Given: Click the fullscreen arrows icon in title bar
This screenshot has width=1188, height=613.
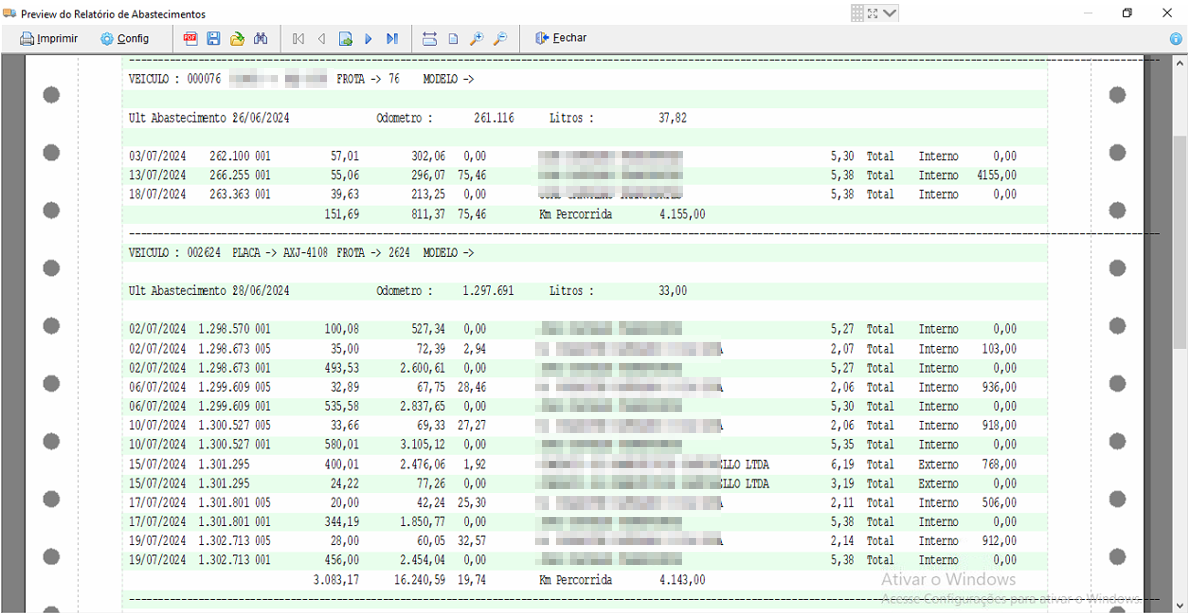Looking at the screenshot, I should pos(873,13).
